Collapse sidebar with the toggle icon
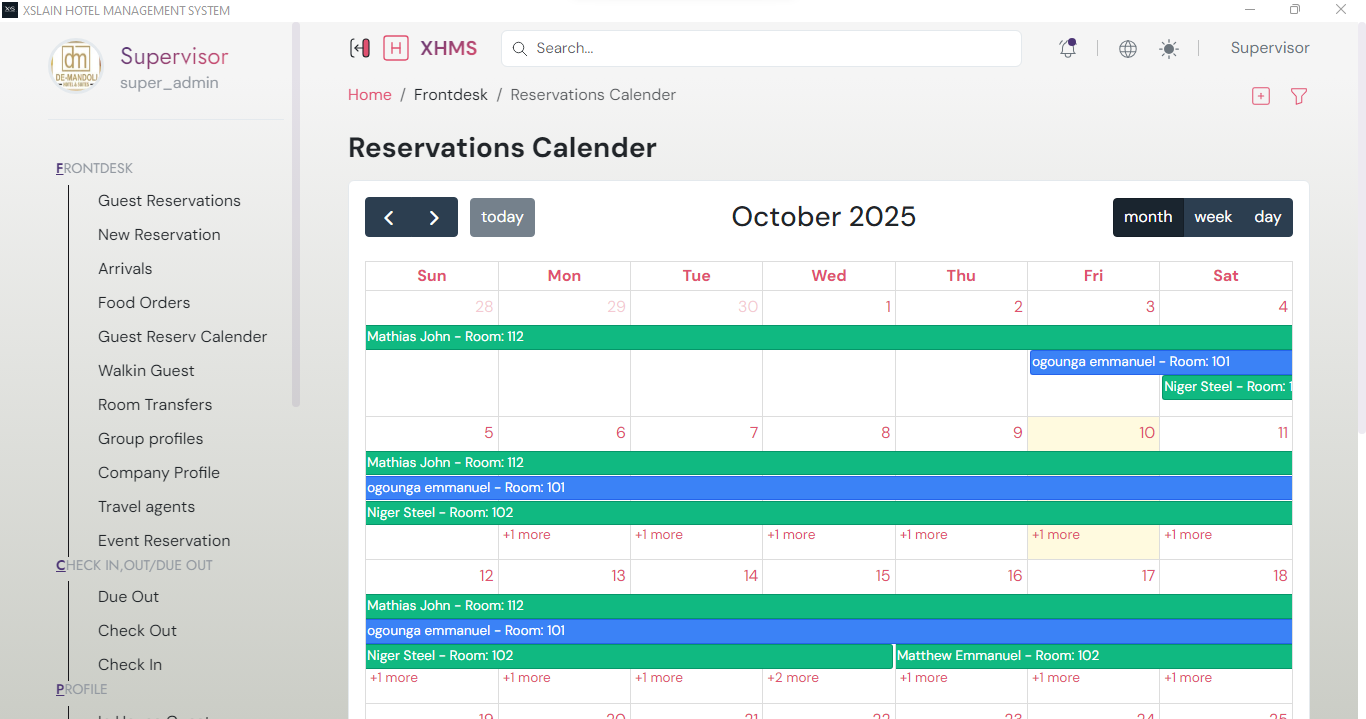1366x719 pixels. [360, 48]
